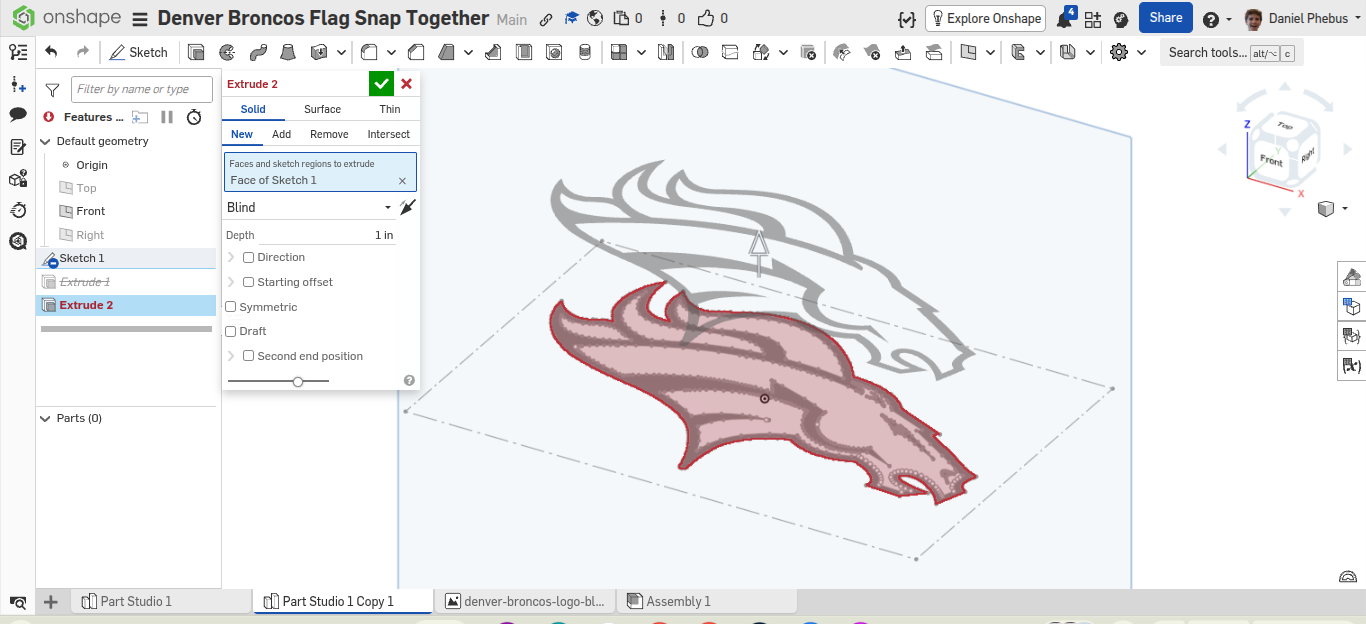Expand the Starting offset options arrow
1366x624 pixels.
point(232,282)
